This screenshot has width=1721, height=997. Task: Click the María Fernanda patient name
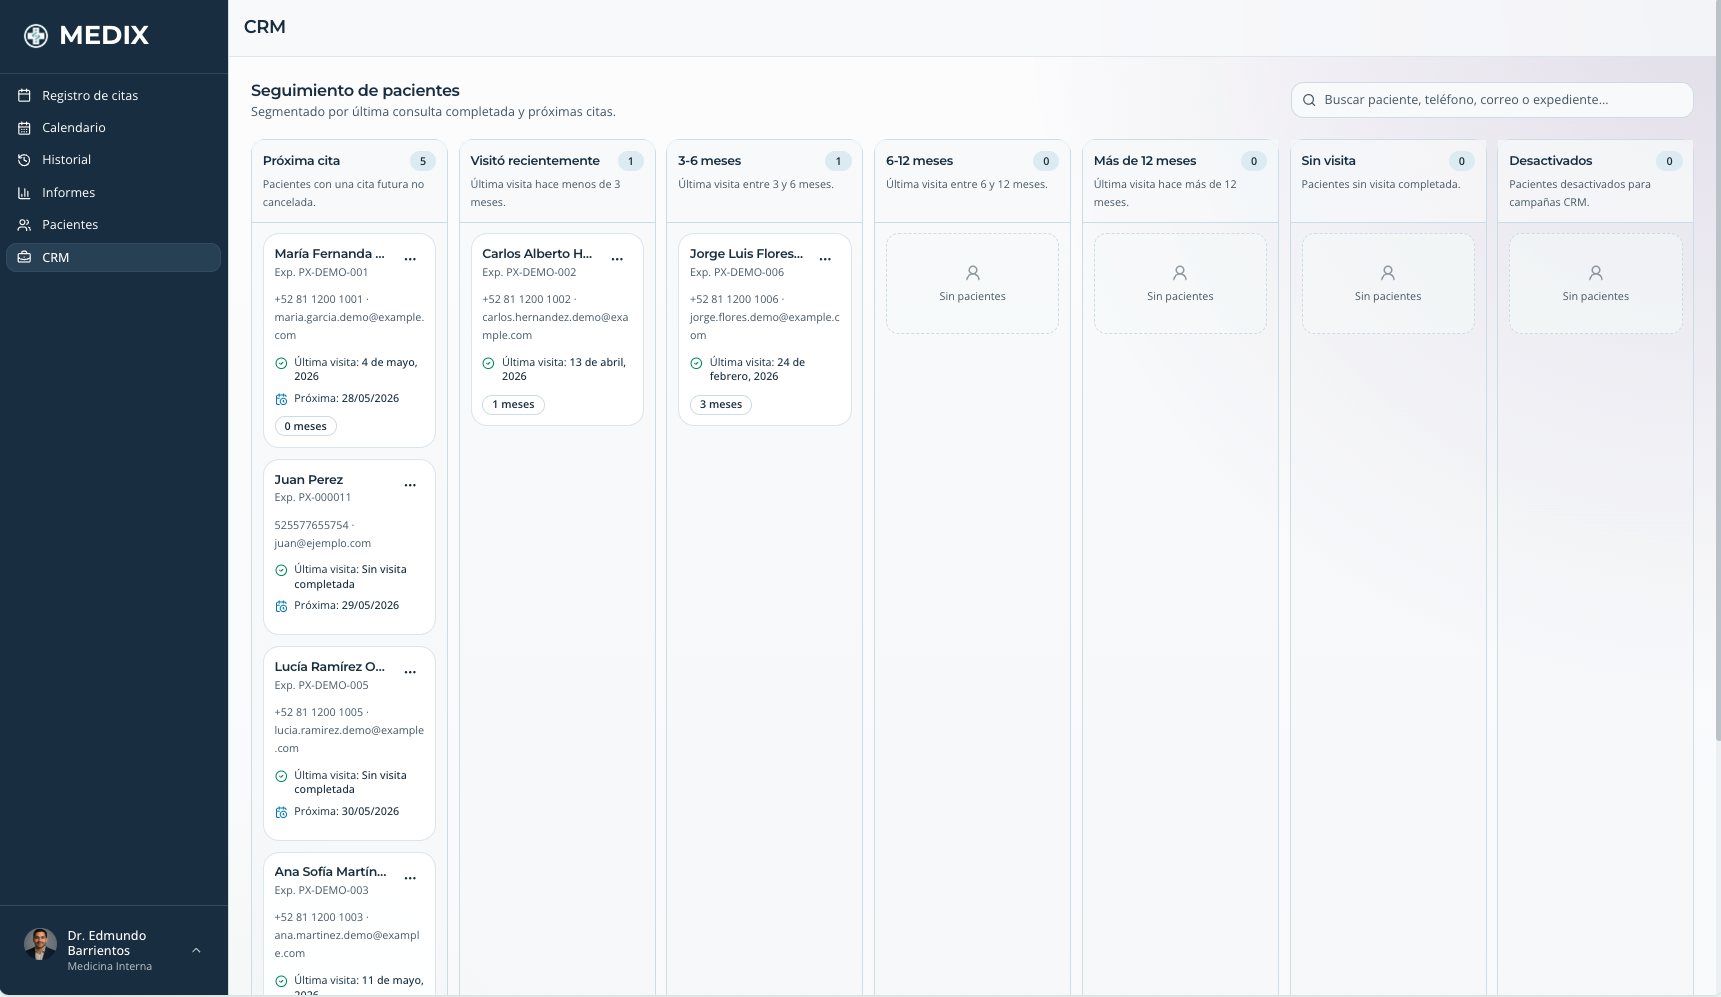[x=329, y=254]
